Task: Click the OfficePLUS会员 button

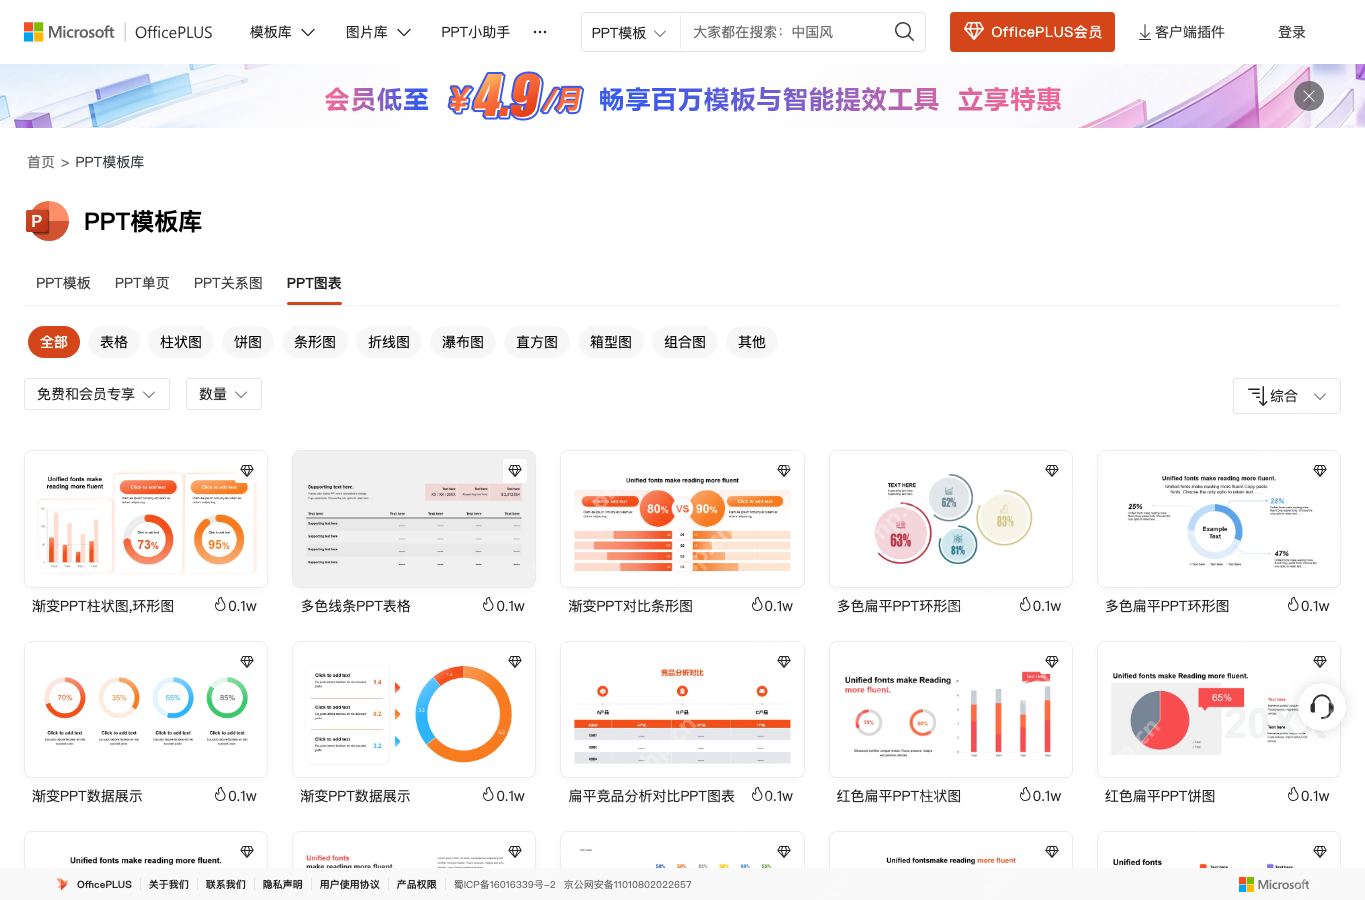Action: tap(1032, 32)
